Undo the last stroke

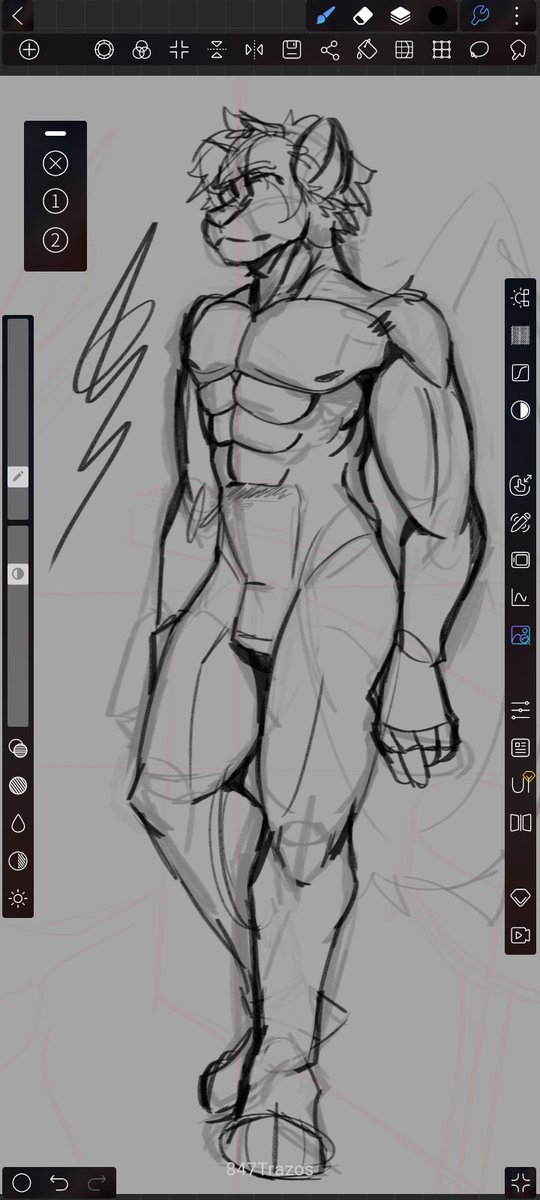coord(59,1183)
